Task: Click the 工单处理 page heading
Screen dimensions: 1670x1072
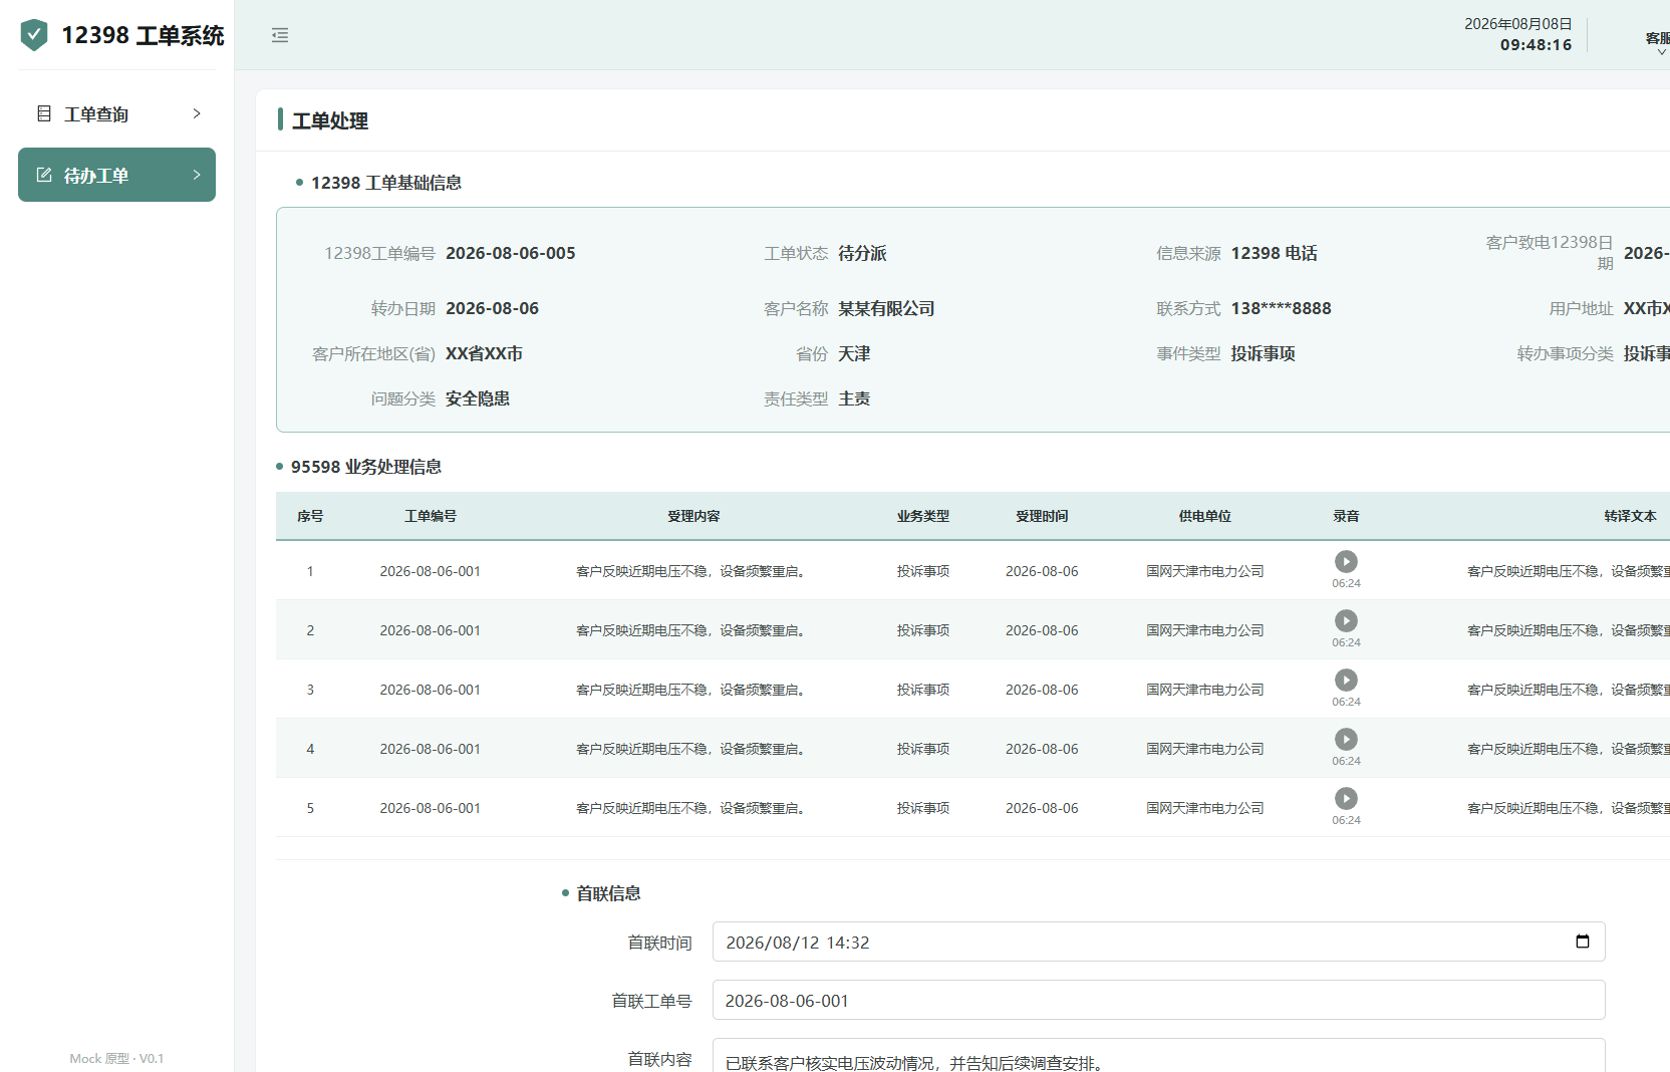Action: pos(330,121)
